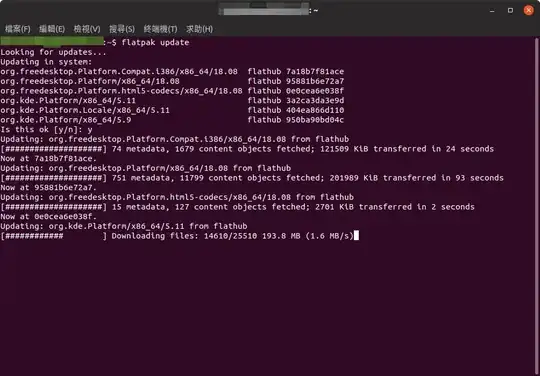The width and height of the screenshot is (540, 376).
Task: Open the 檔案(F) menu
Action: click(x=18, y=29)
